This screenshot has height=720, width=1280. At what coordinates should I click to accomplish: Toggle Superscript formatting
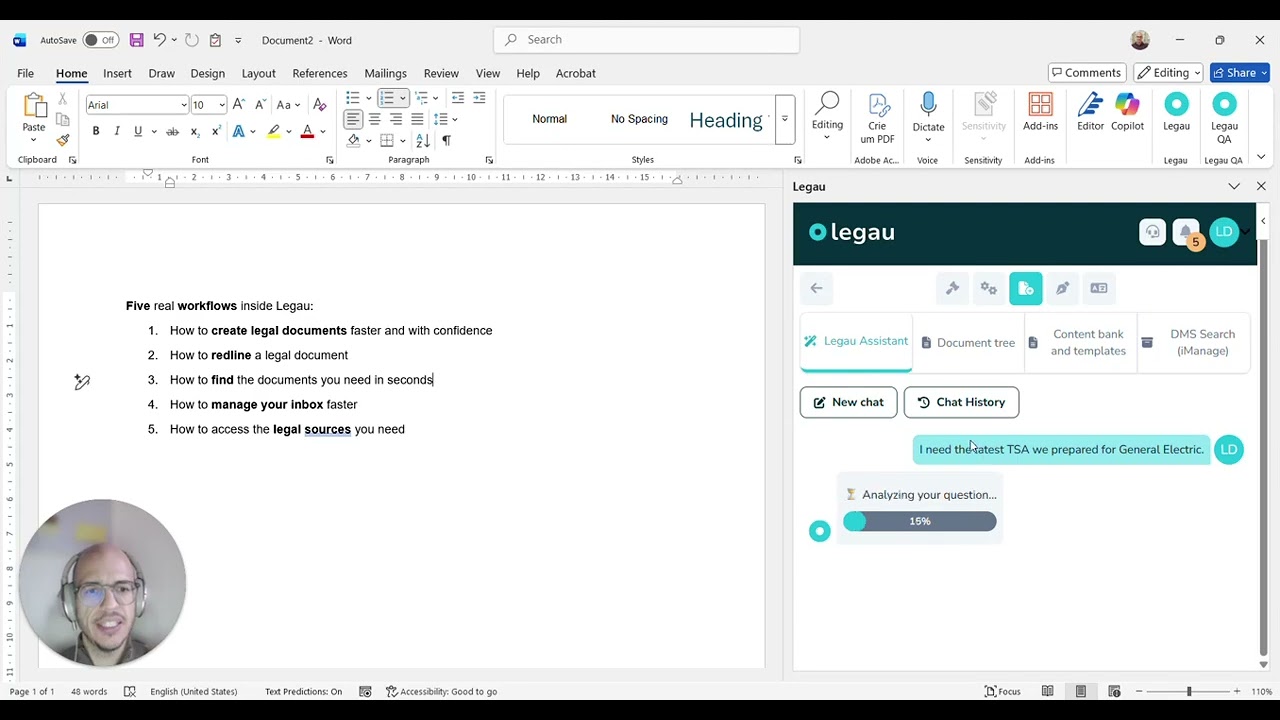point(214,131)
